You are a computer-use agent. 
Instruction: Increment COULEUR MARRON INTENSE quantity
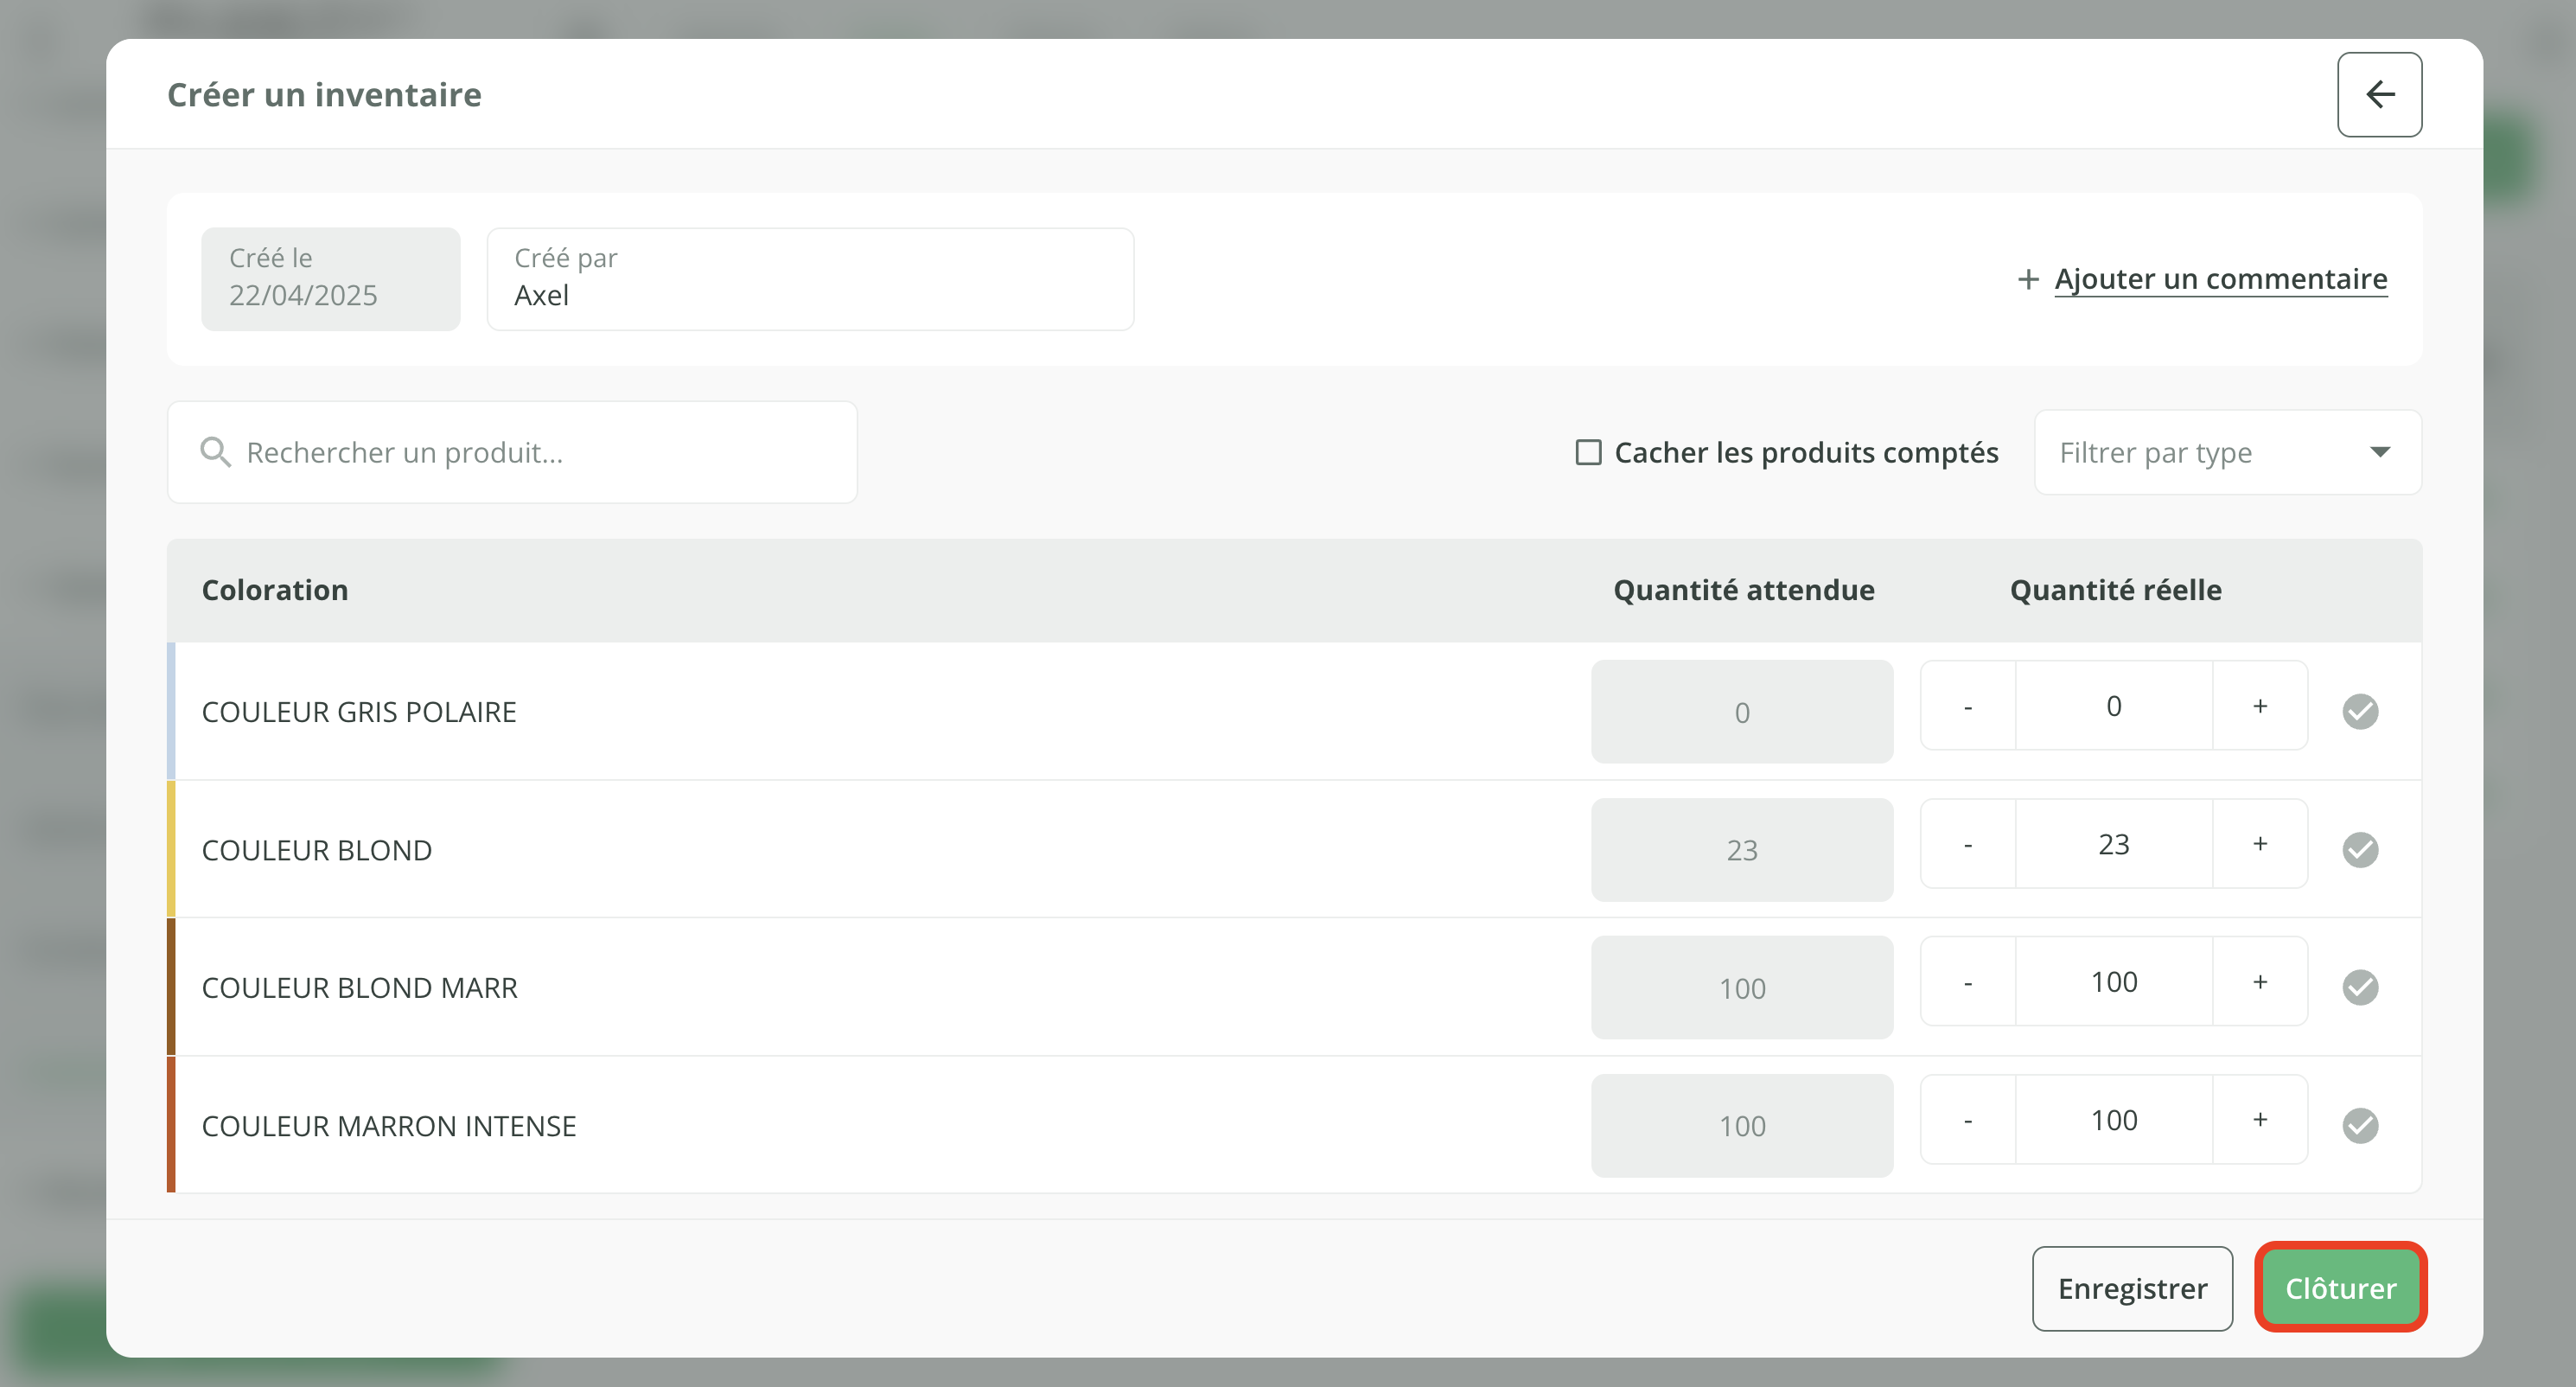pos(2259,1120)
